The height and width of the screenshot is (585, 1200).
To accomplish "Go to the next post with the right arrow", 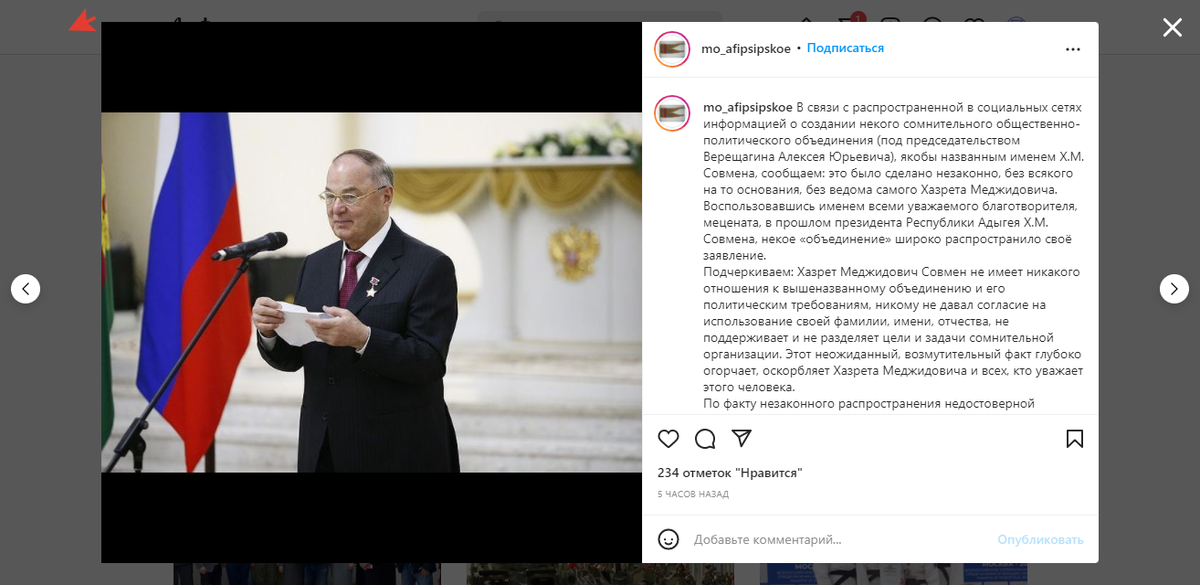I will (1174, 289).
